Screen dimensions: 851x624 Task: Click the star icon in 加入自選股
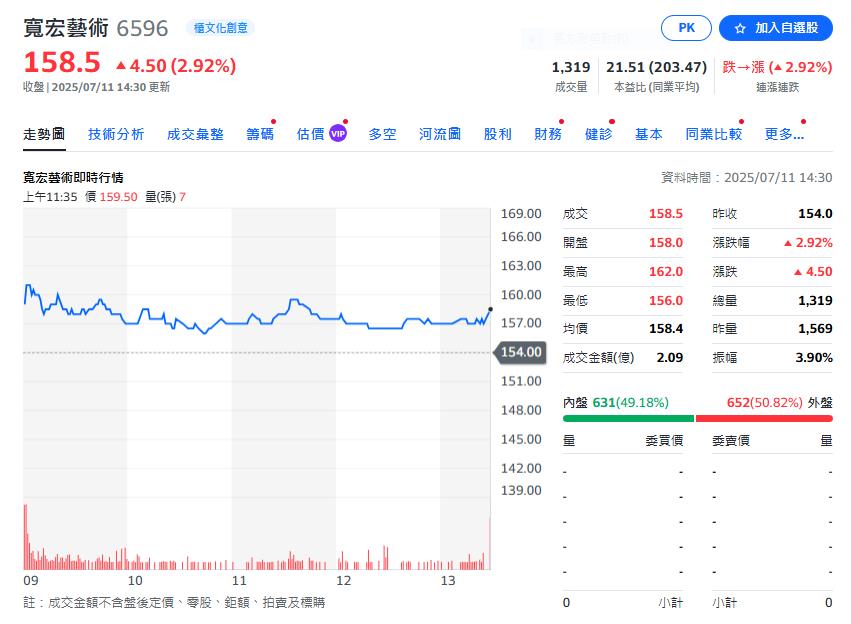(740, 28)
